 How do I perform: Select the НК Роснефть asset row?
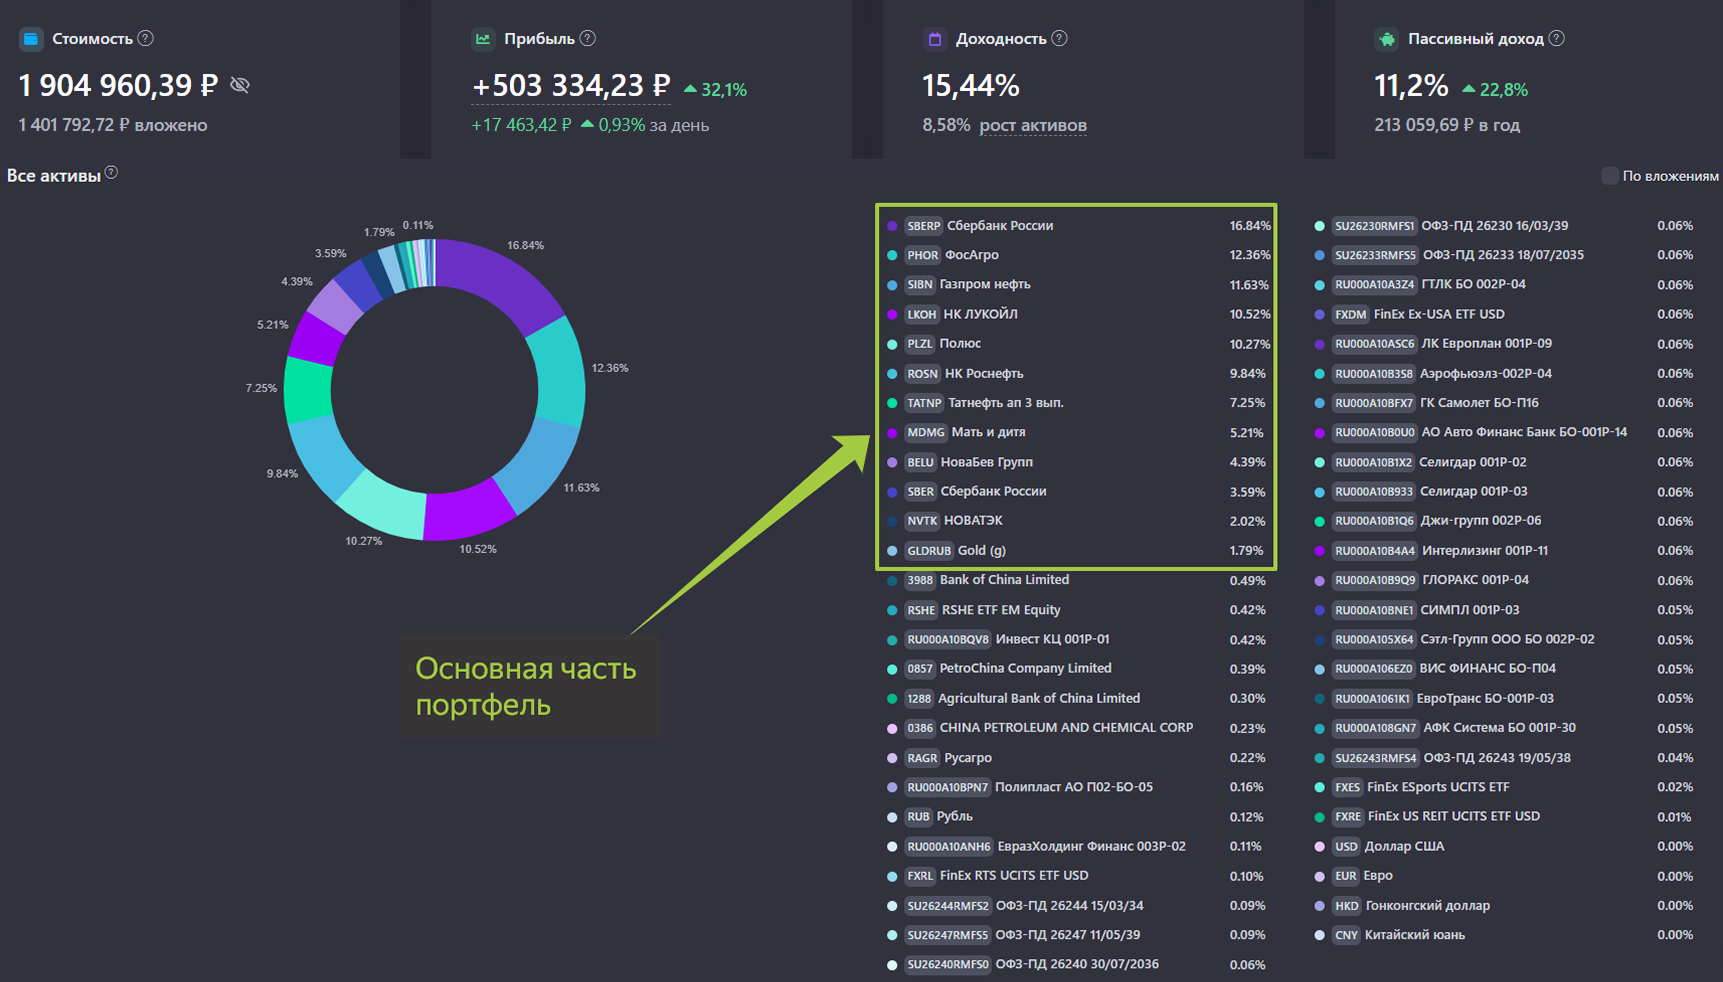[1078, 373]
